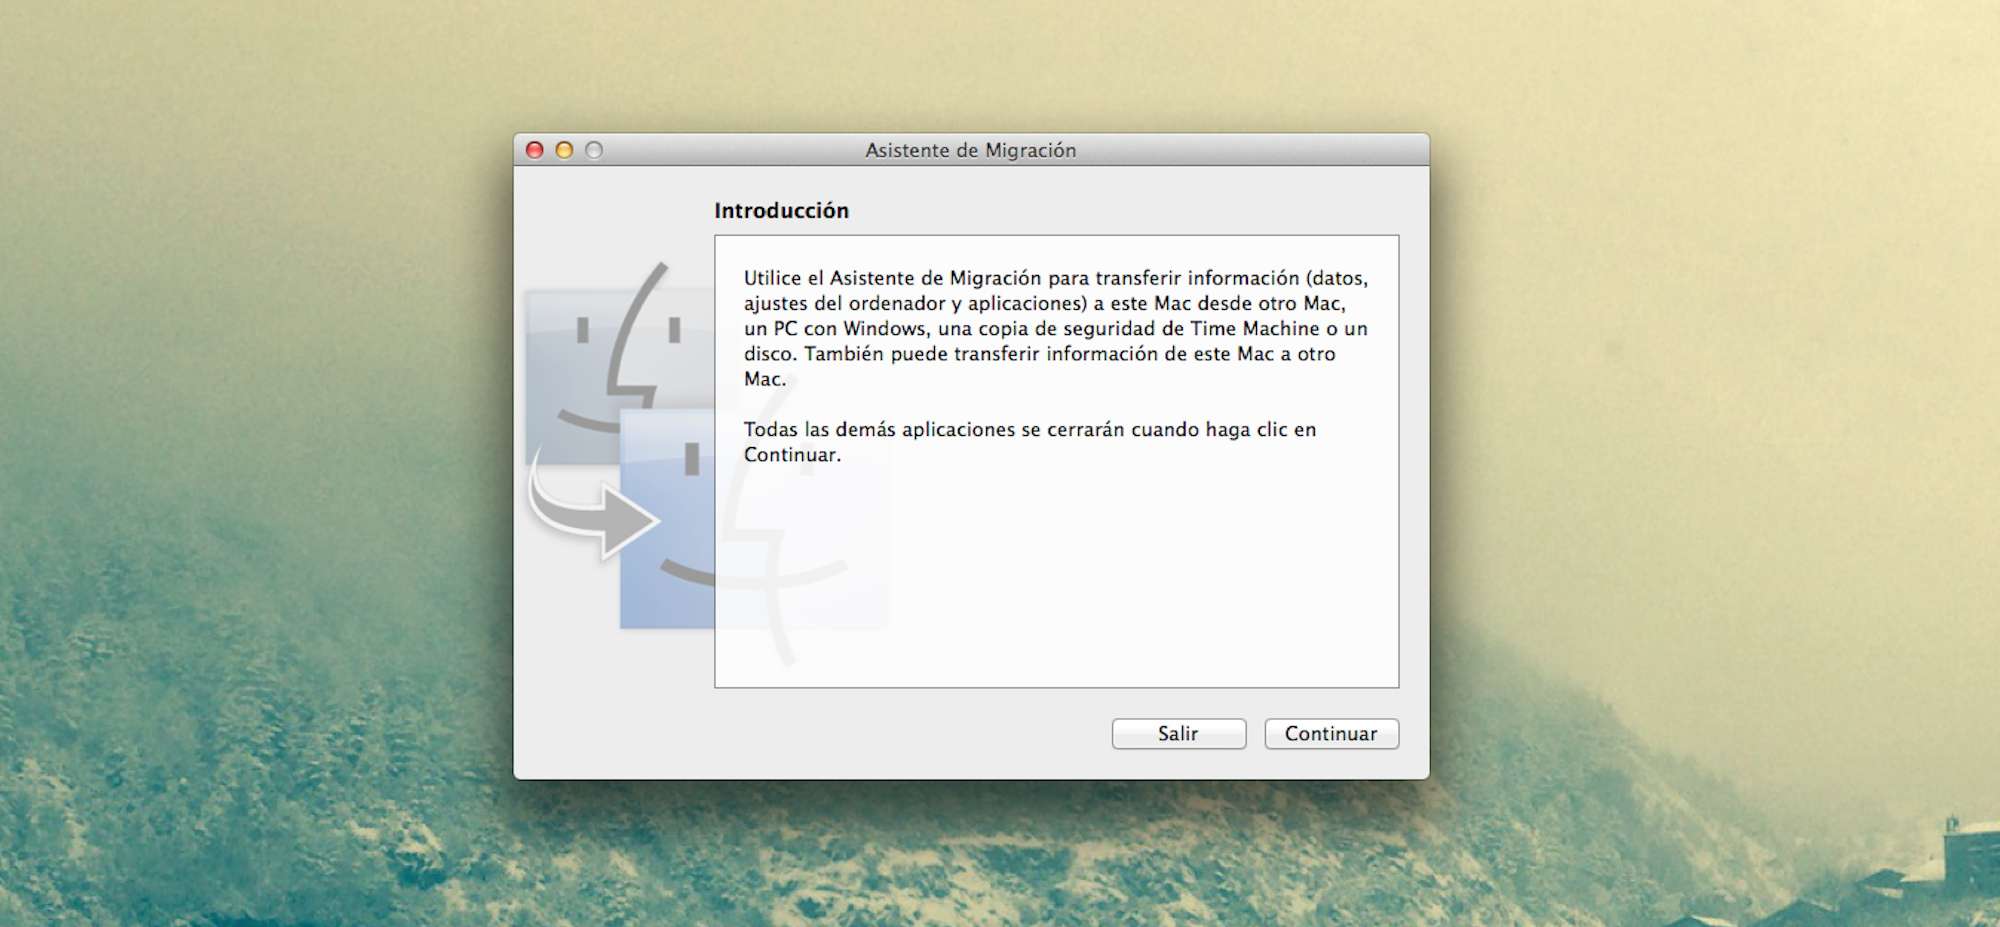Click the paragraph starting with Utilice el Asistente

tap(1050, 328)
